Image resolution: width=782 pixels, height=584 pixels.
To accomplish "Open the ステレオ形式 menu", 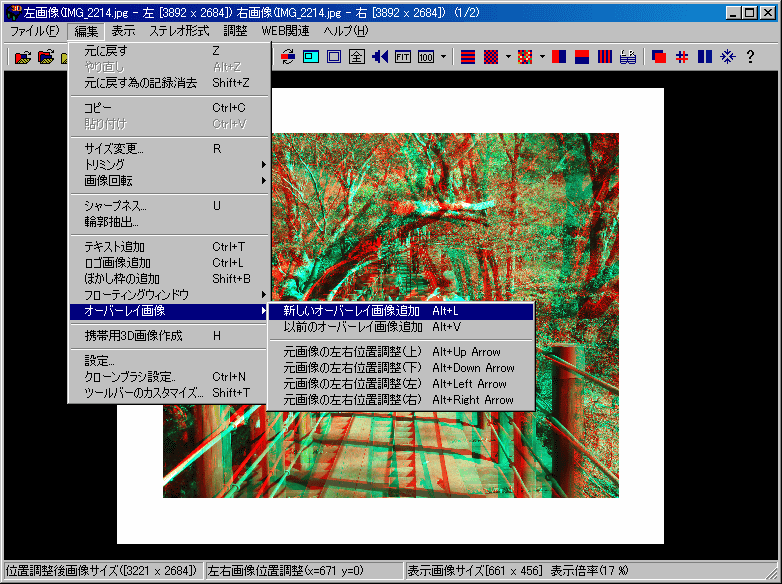I will pos(179,31).
